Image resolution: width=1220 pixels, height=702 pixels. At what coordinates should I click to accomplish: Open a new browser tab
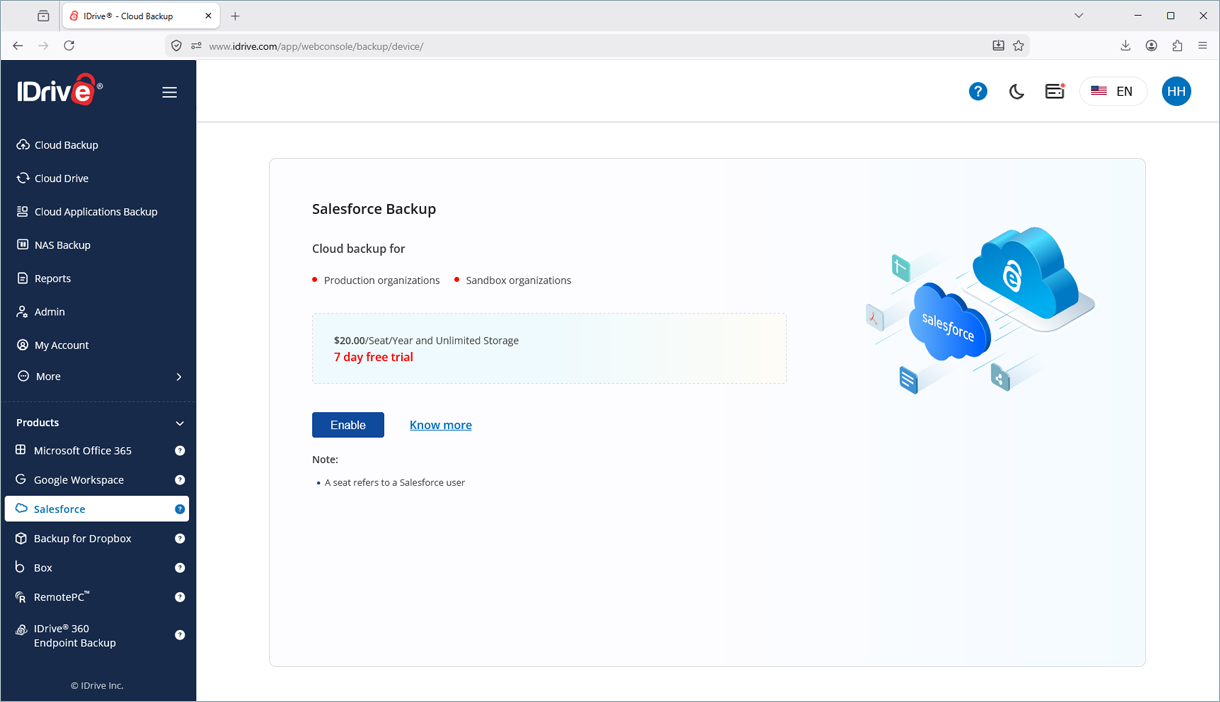[x=235, y=16]
